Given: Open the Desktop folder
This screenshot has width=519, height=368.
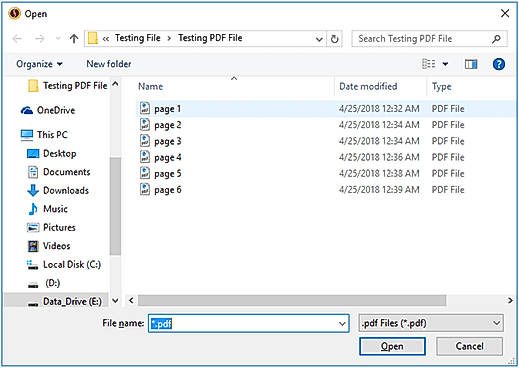Looking at the screenshot, I should click(51, 153).
